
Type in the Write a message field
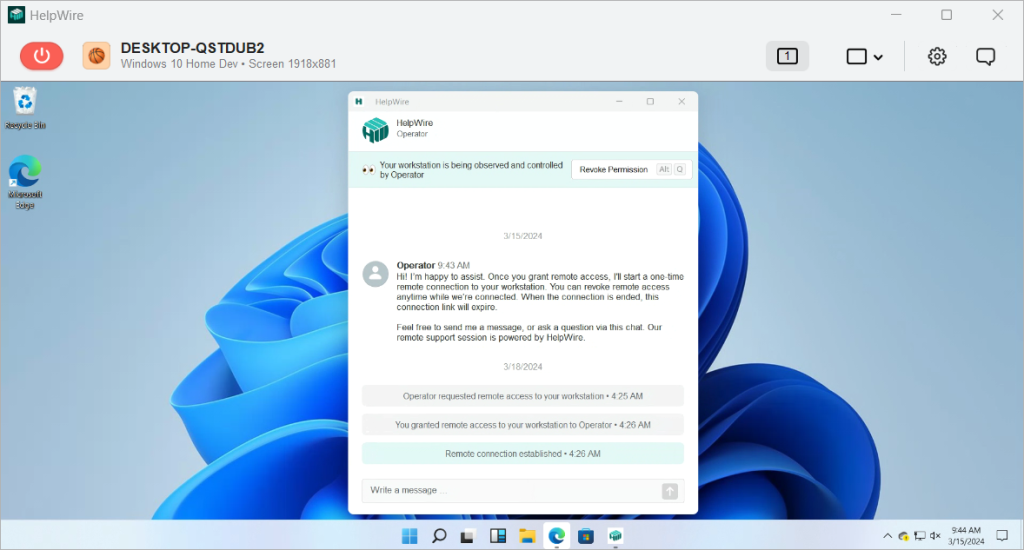510,491
